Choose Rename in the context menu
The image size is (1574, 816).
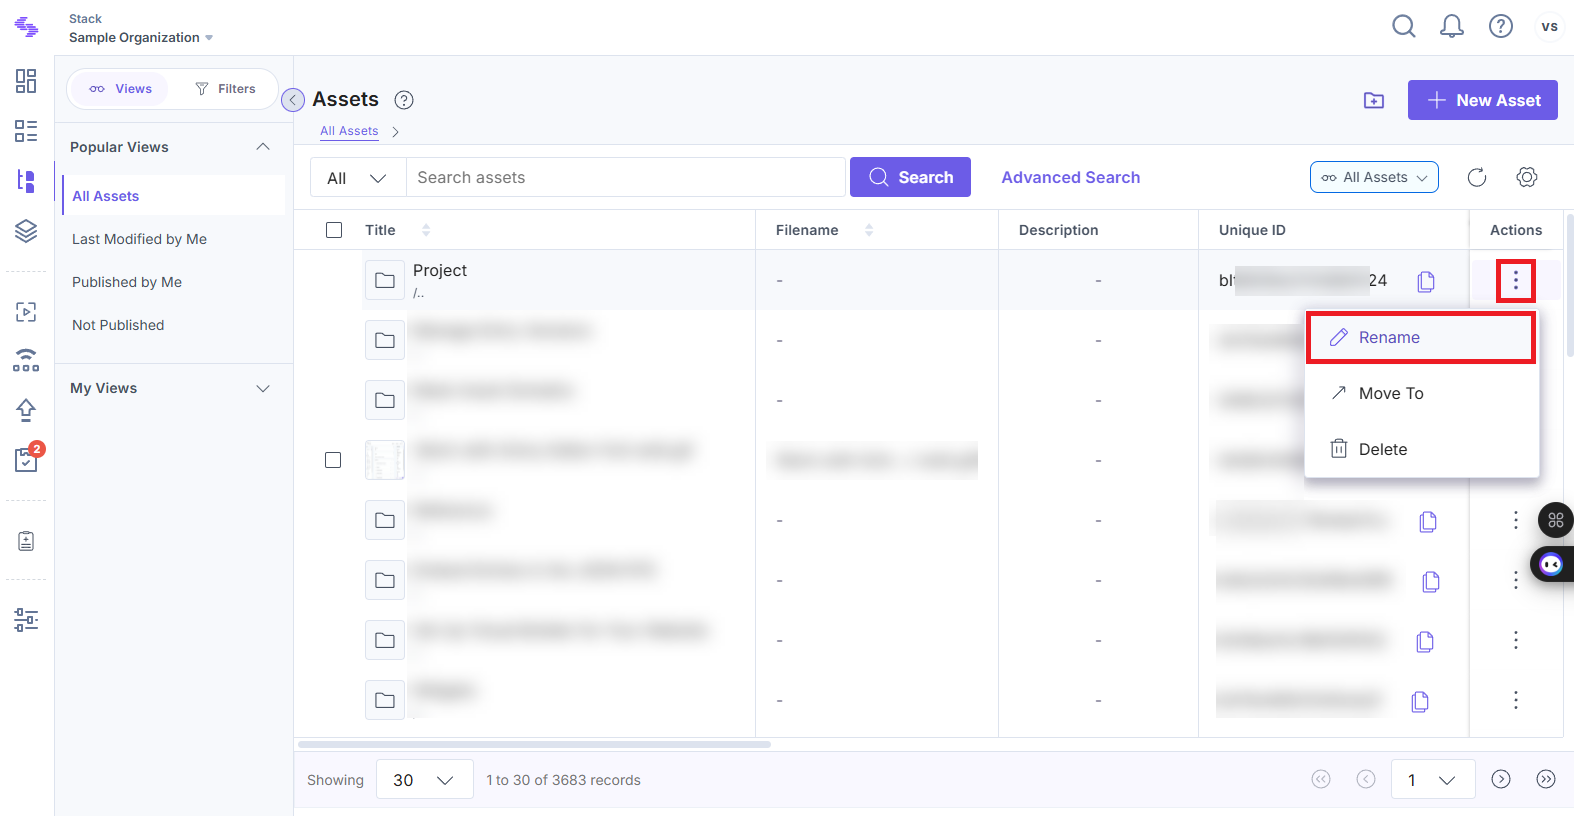click(1421, 338)
